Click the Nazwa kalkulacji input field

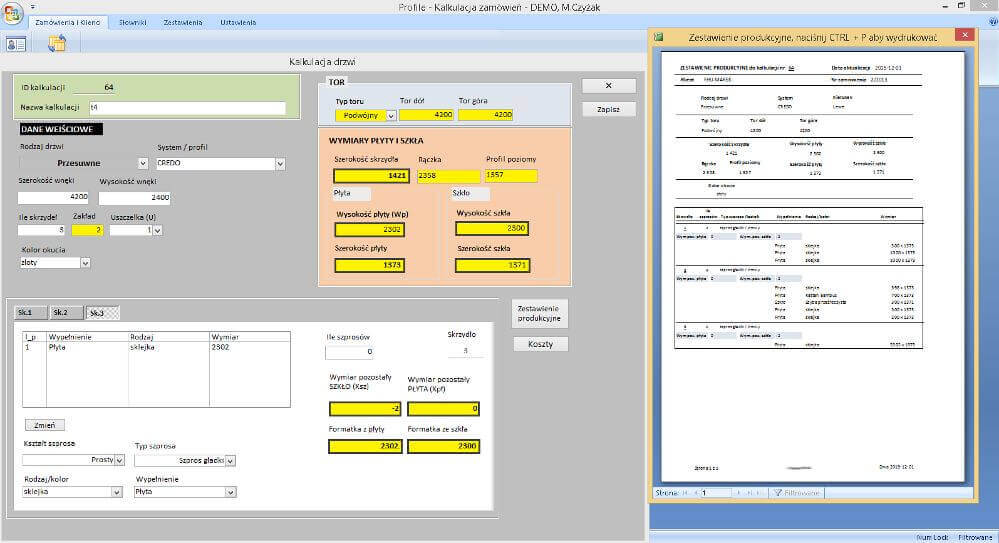tap(187, 108)
